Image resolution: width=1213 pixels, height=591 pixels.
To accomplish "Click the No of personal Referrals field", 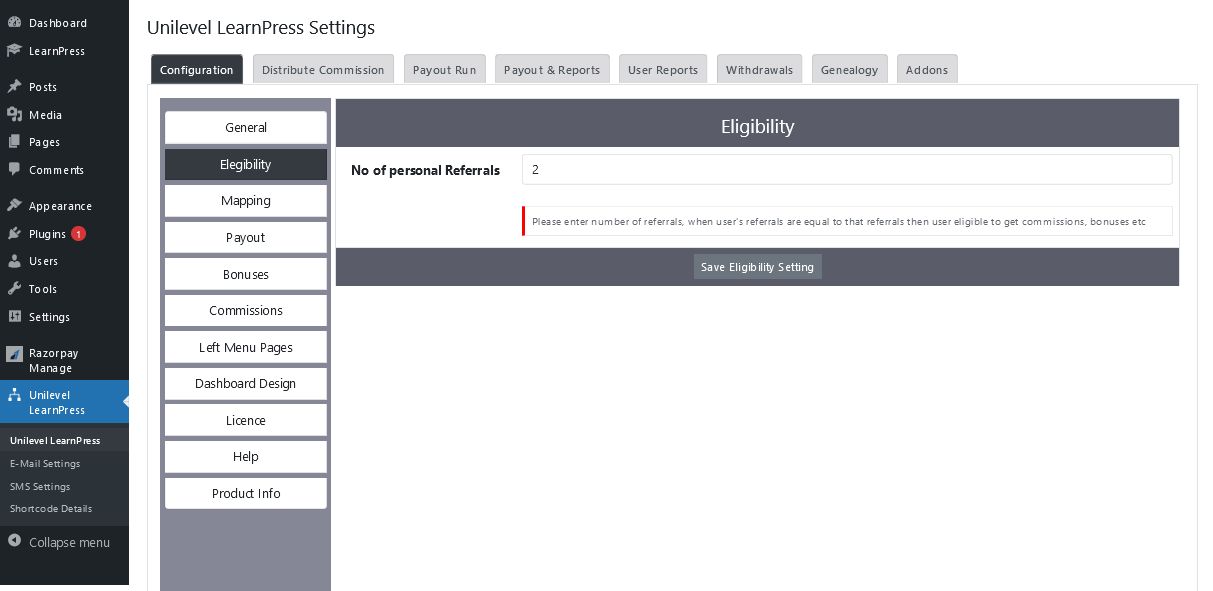I will pyautogui.click(x=846, y=170).
